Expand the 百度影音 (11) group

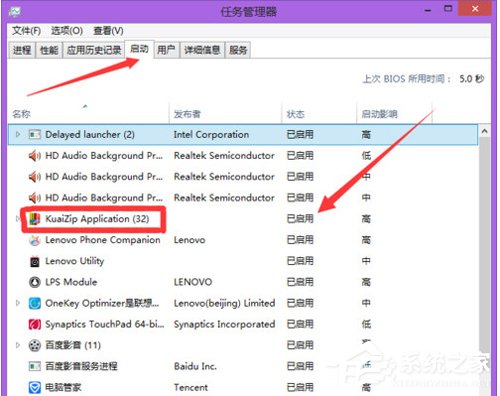[x=18, y=345]
